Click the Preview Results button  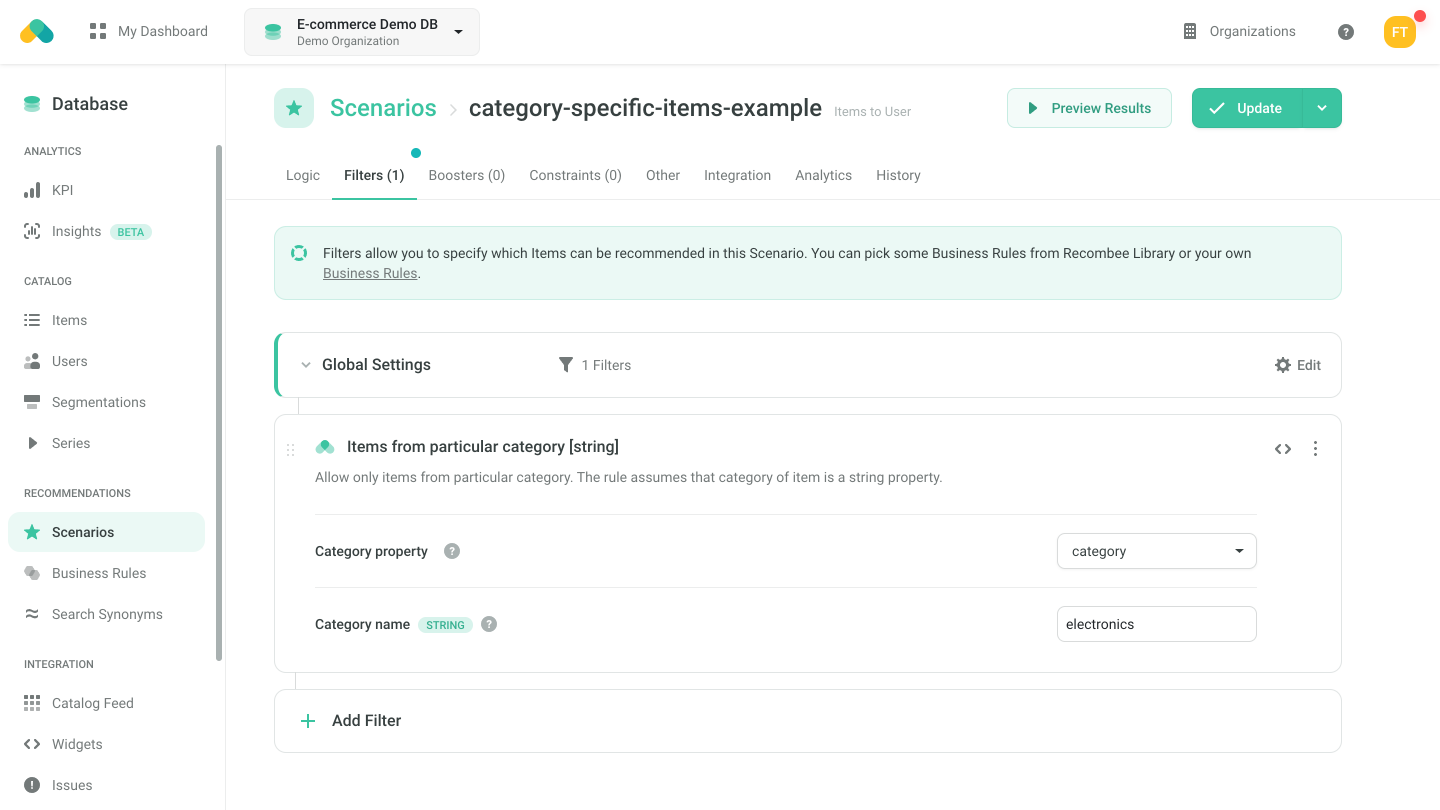tap(1089, 108)
